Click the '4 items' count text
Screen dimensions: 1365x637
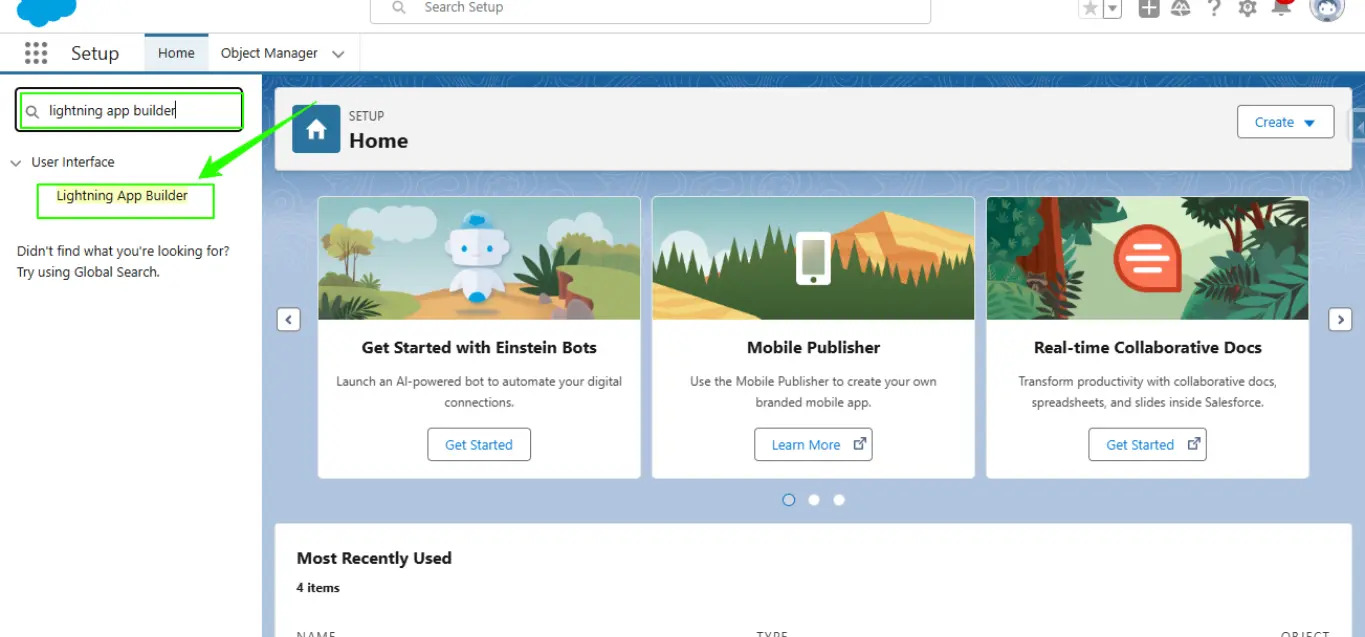[x=318, y=588]
